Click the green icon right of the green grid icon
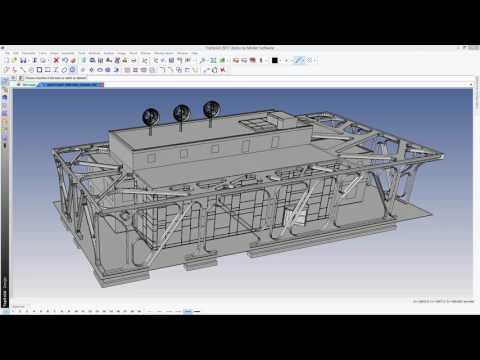This screenshot has height=360, width=480. click(222, 60)
